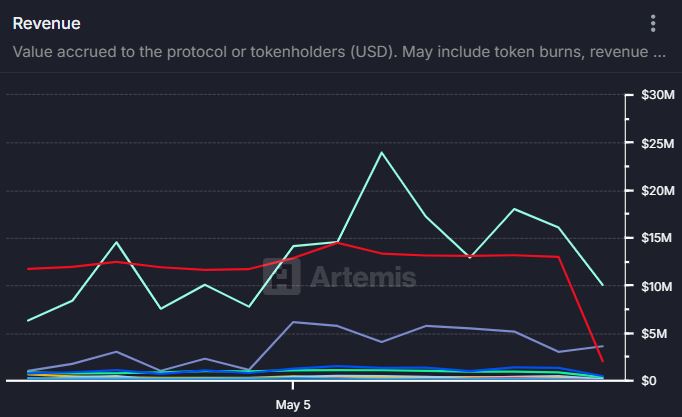Expand the truncated revenue description text
682x417 pixels.
coord(339,52)
